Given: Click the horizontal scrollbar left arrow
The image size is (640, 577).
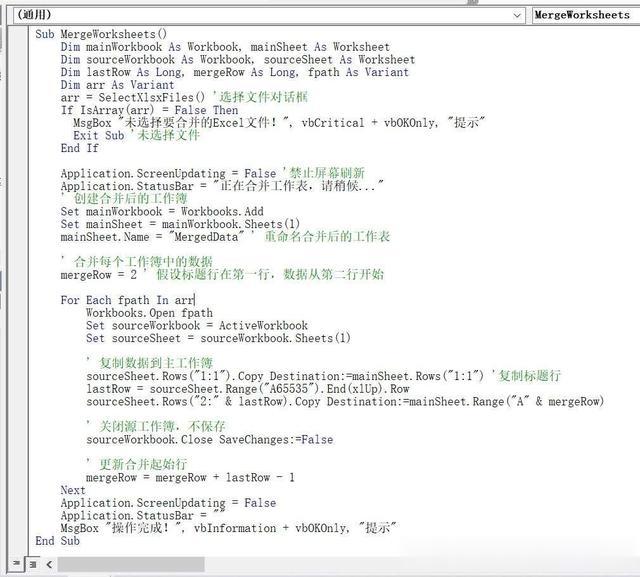Looking at the screenshot, I should 49,564.
